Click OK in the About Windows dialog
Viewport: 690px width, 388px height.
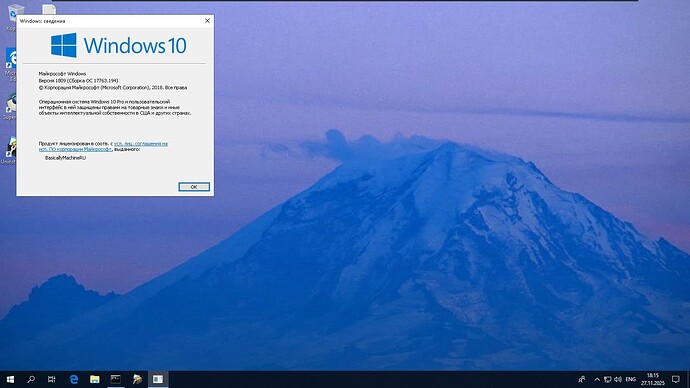[194, 187]
